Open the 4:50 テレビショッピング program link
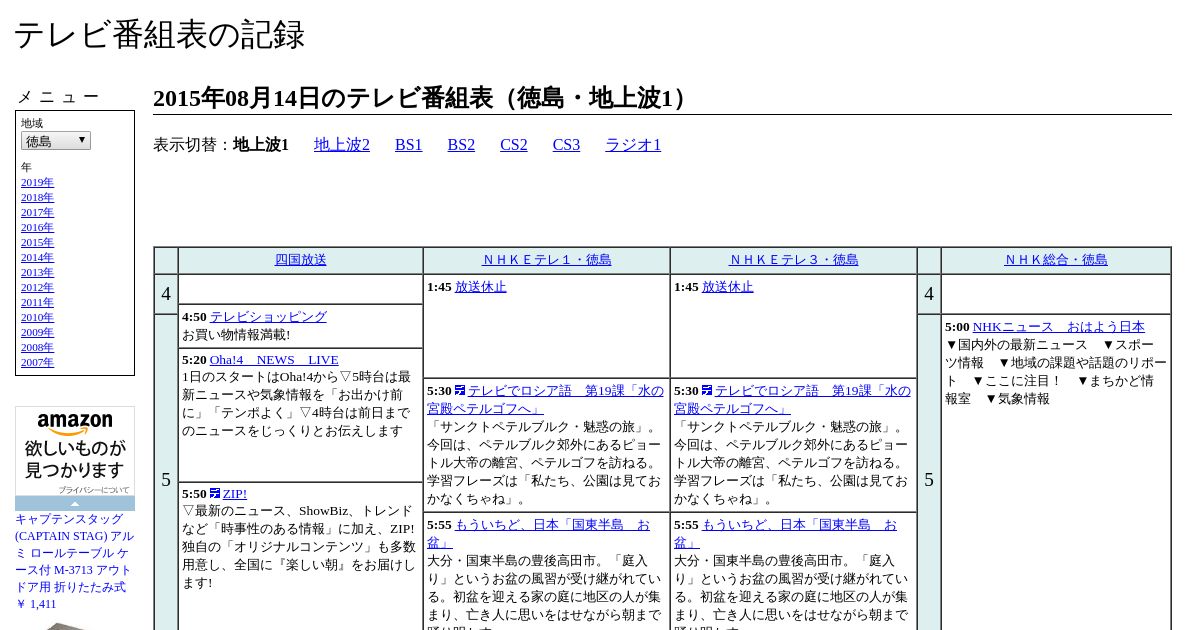The width and height of the screenshot is (1200, 630). [x=268, y=317]
